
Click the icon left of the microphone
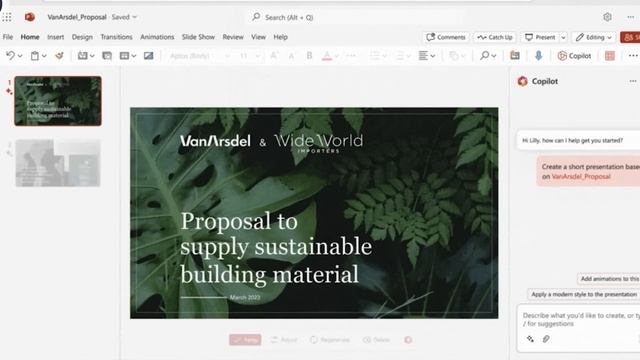point(515,56)
